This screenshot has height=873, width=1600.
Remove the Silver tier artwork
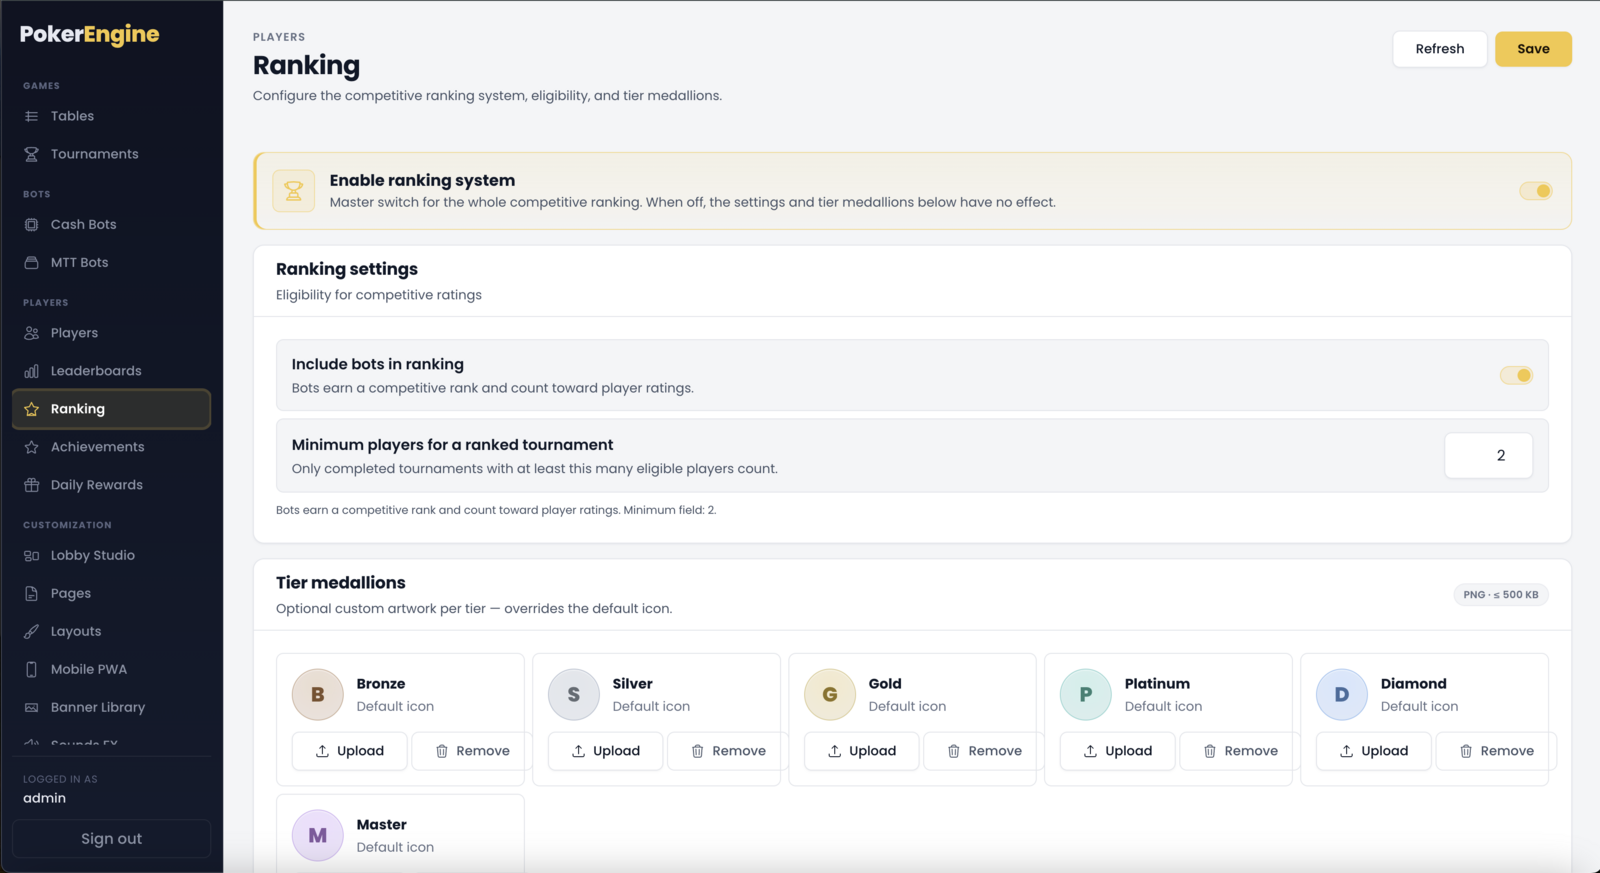pyautogui.click(x=728, y=751)
